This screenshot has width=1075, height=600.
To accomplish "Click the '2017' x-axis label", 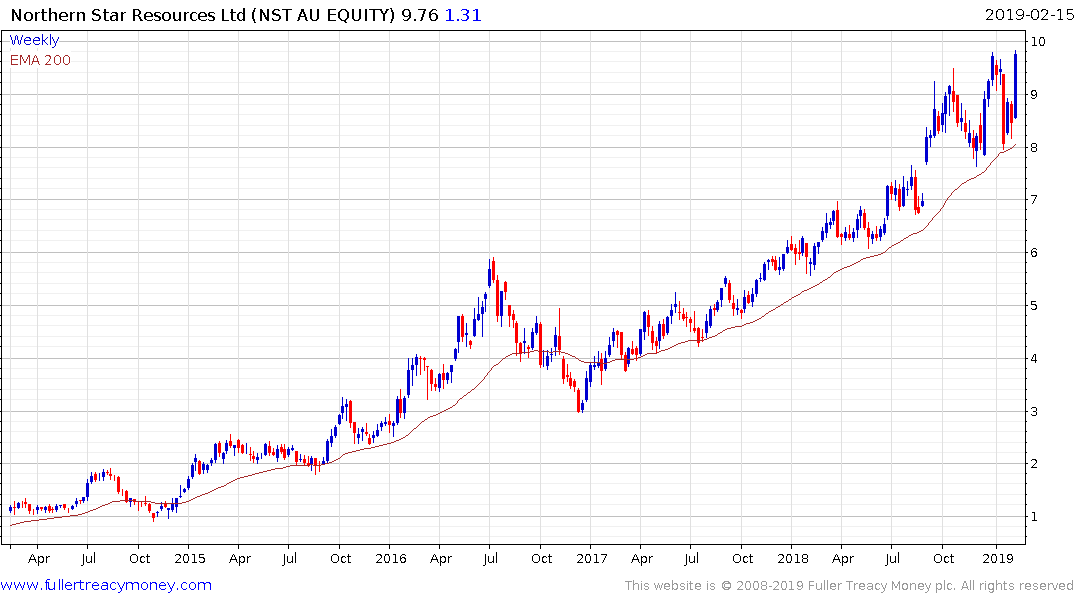I will coord(592,558).
